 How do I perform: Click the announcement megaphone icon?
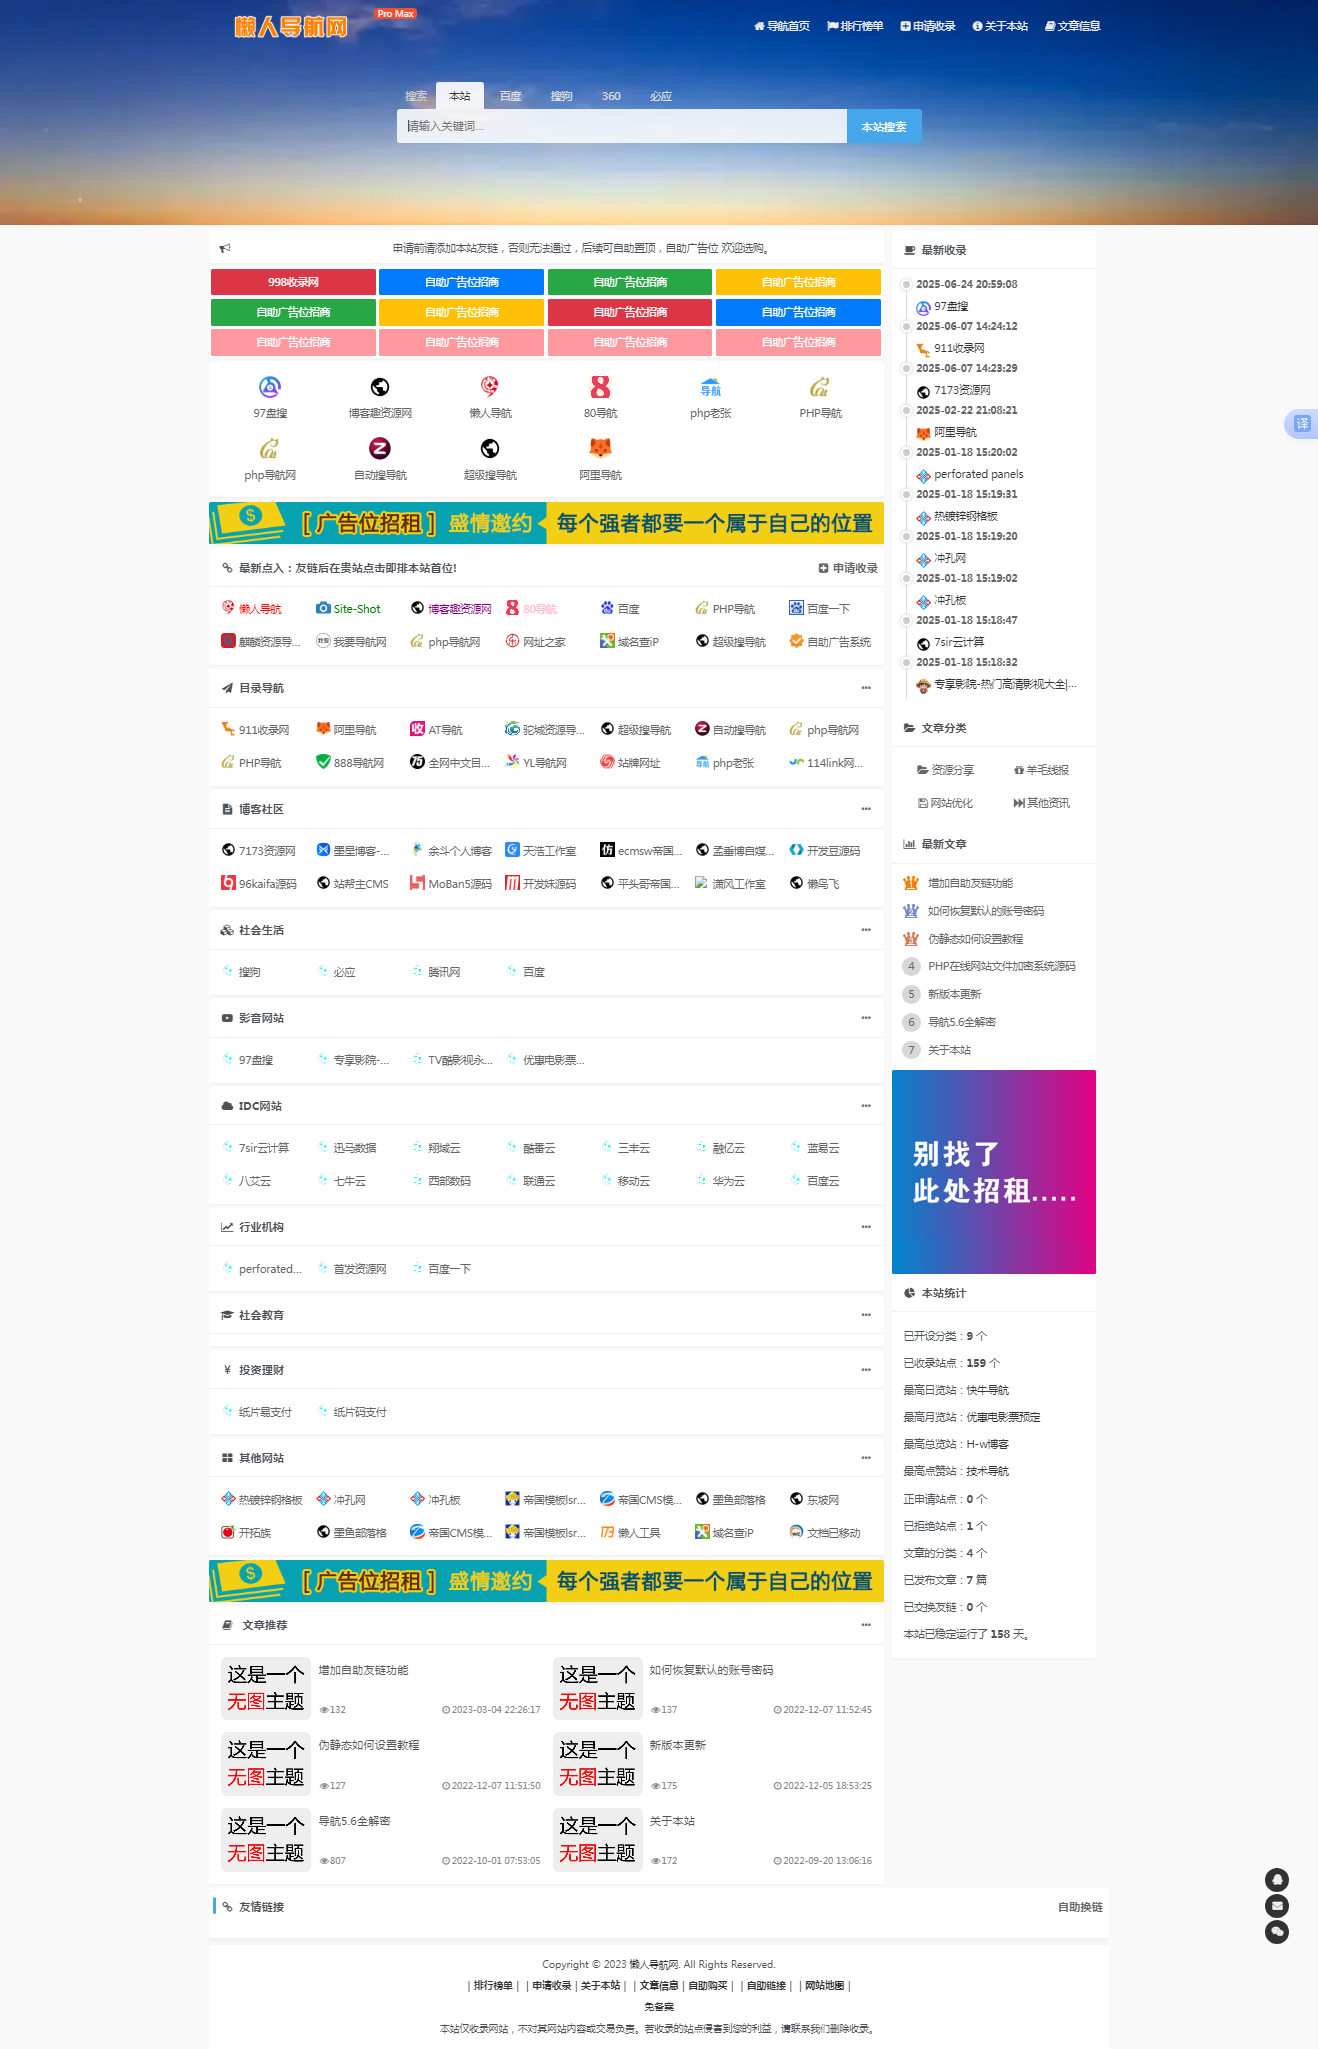[x=225, y=248]
